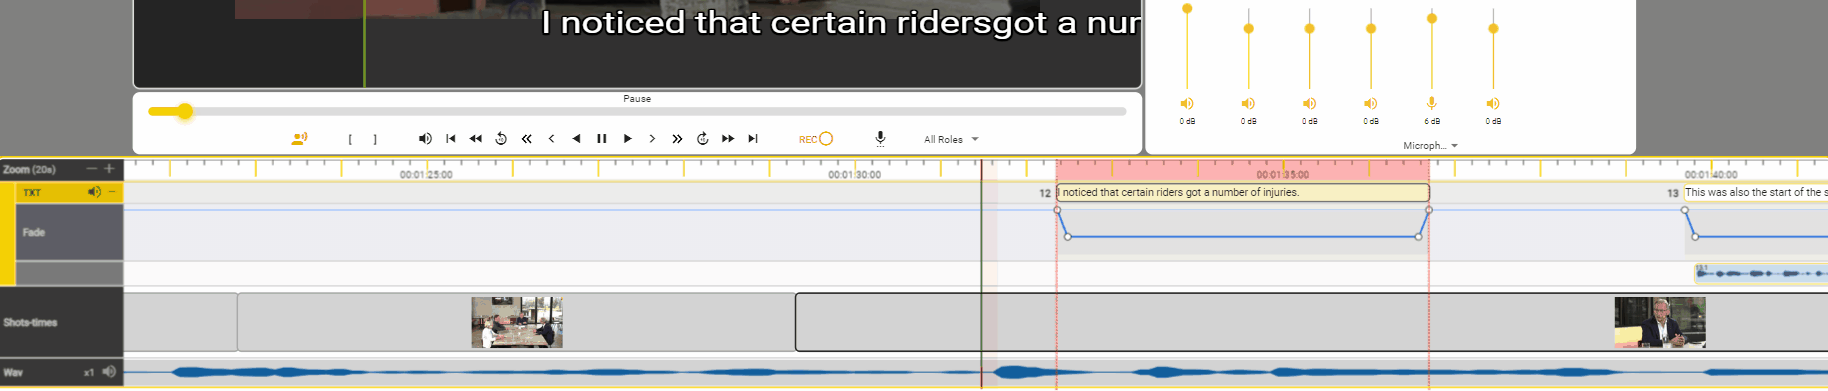Mute the player volume speaker icon
Screen dimensions: 1828x391
coord(425,139)
